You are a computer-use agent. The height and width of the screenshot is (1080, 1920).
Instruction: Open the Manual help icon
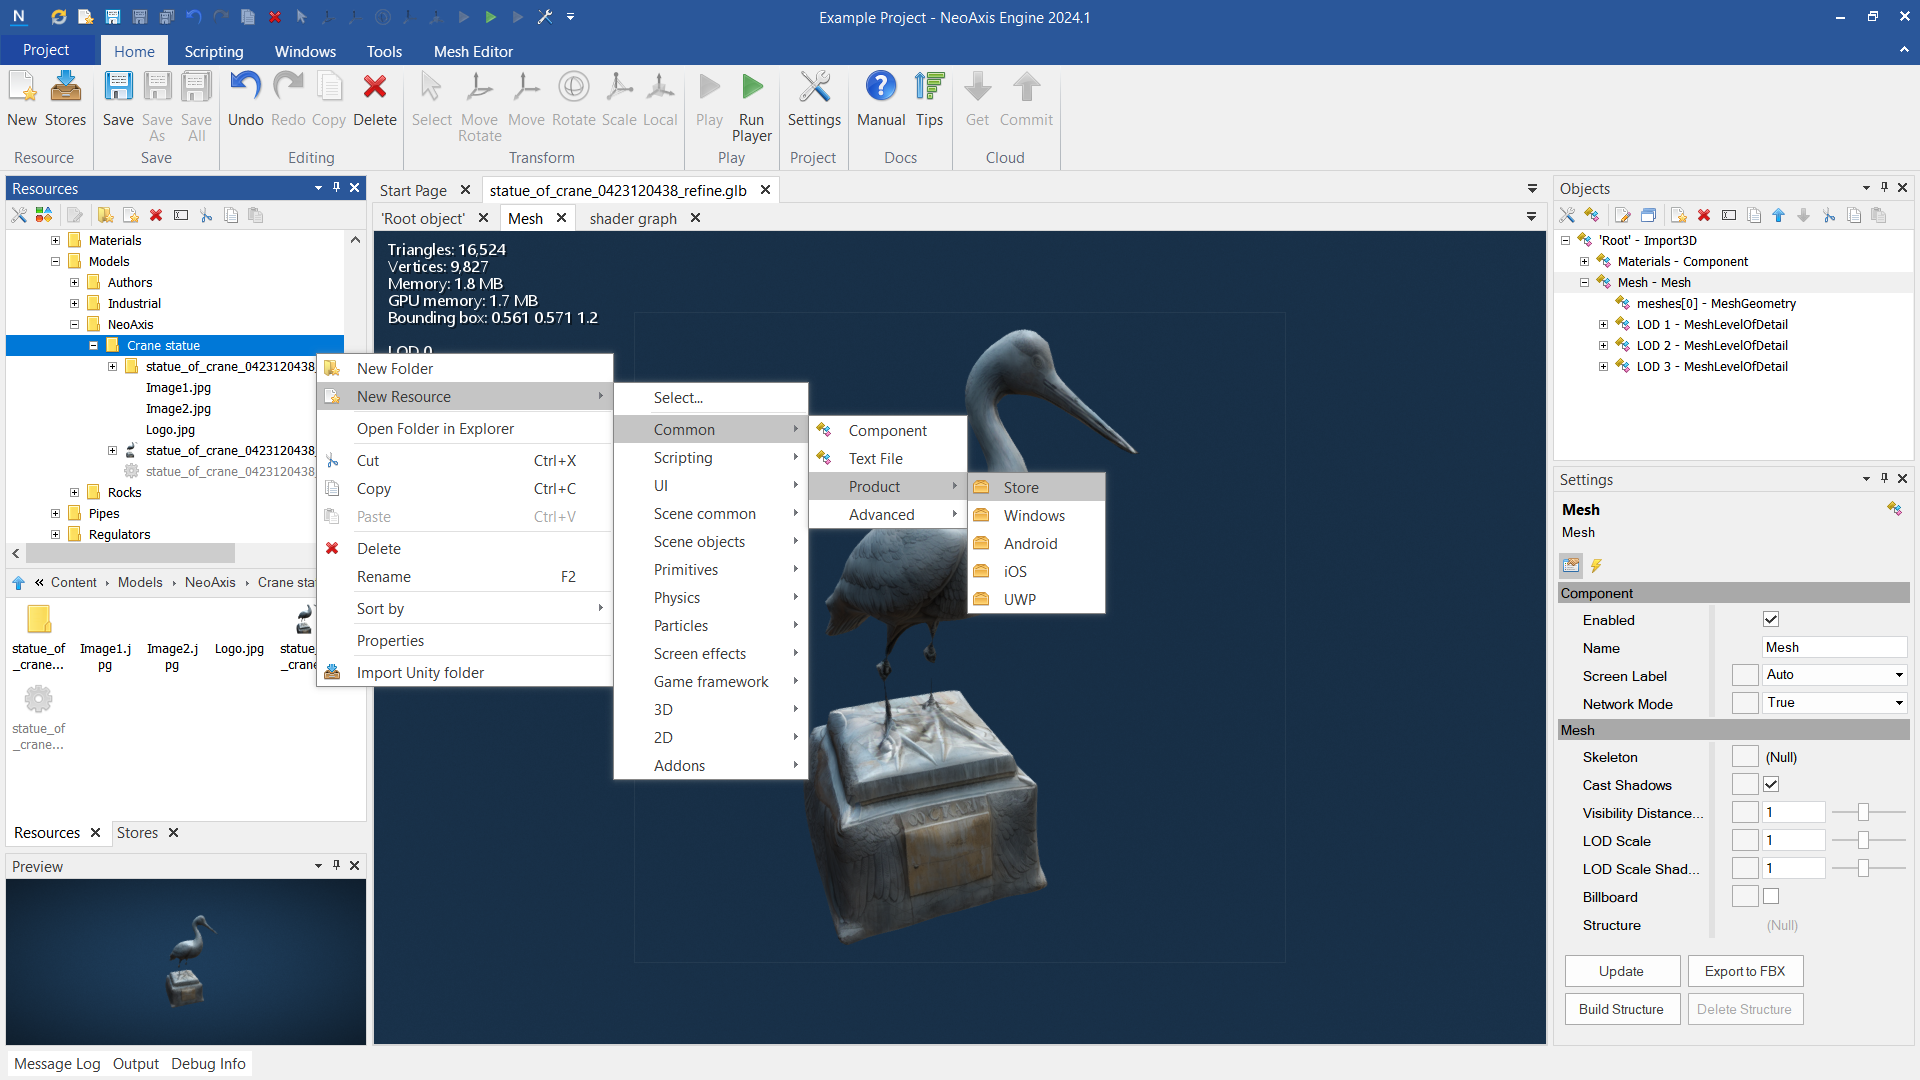coord(881,88)
